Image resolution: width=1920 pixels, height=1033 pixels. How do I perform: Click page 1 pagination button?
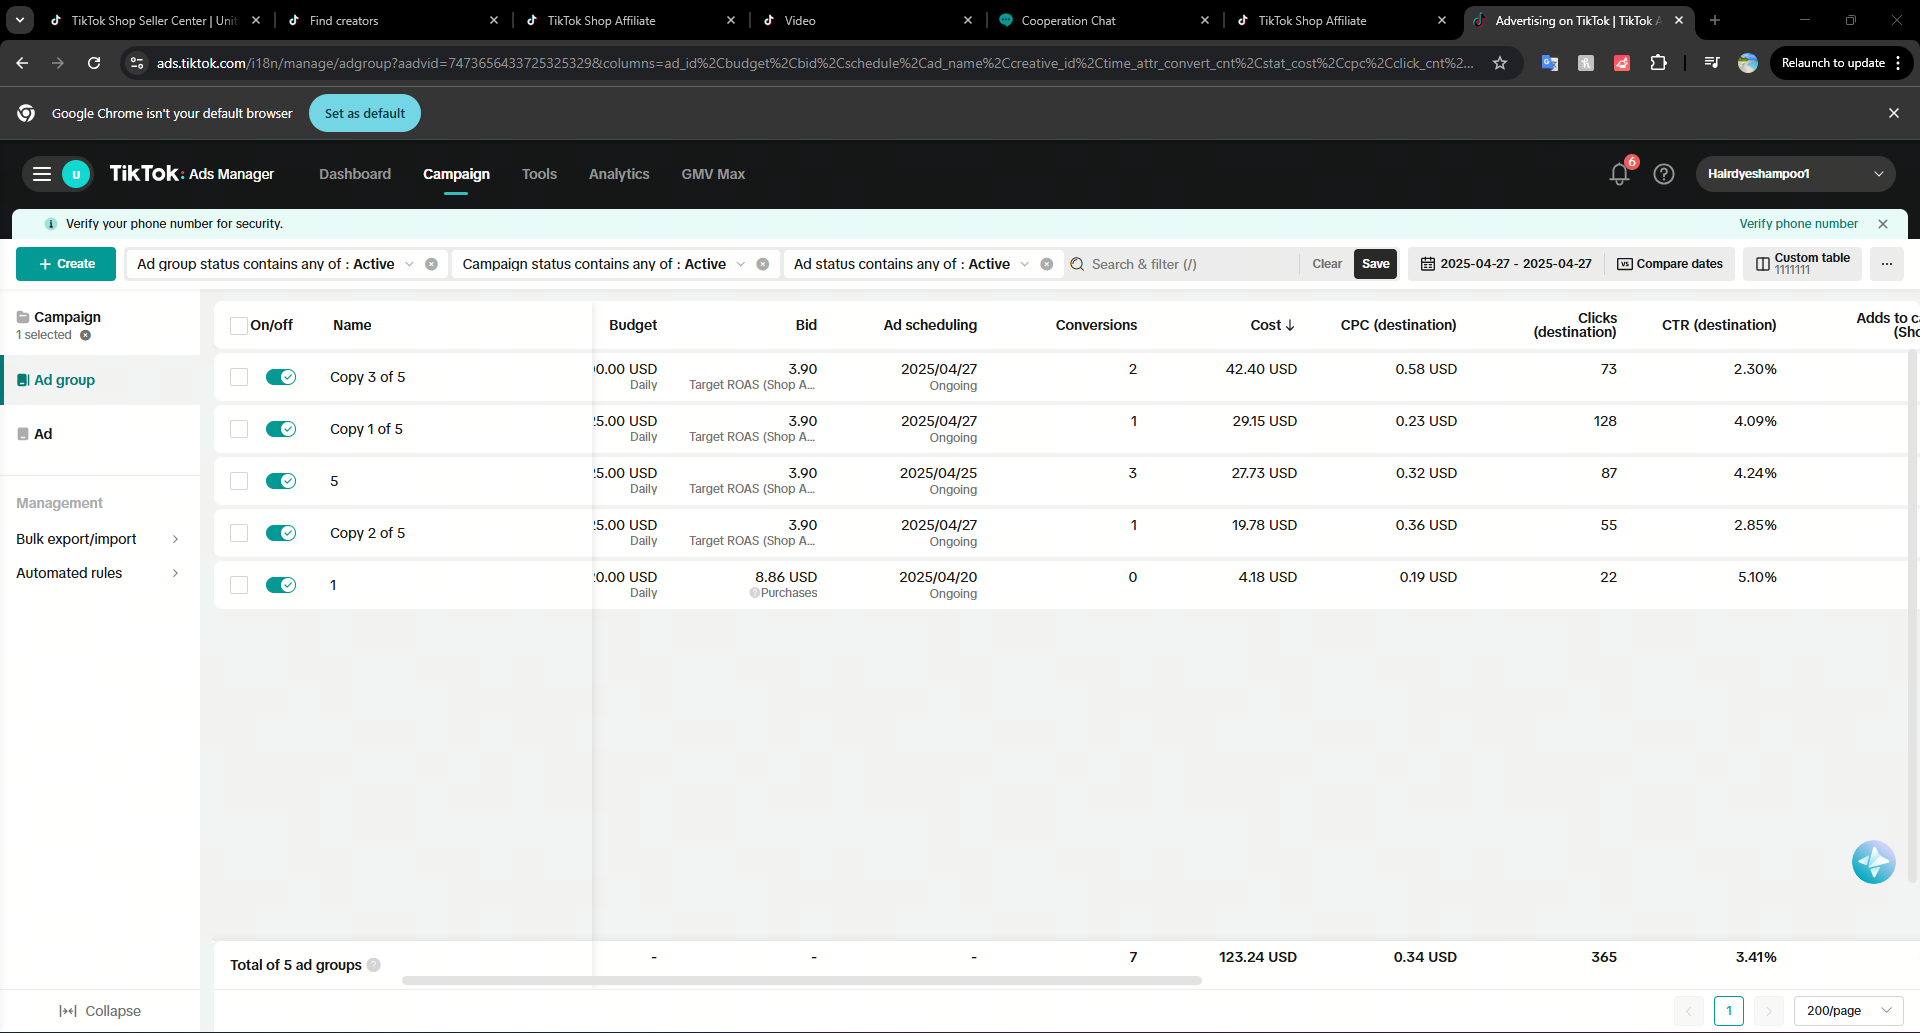click(1728, 1011)
